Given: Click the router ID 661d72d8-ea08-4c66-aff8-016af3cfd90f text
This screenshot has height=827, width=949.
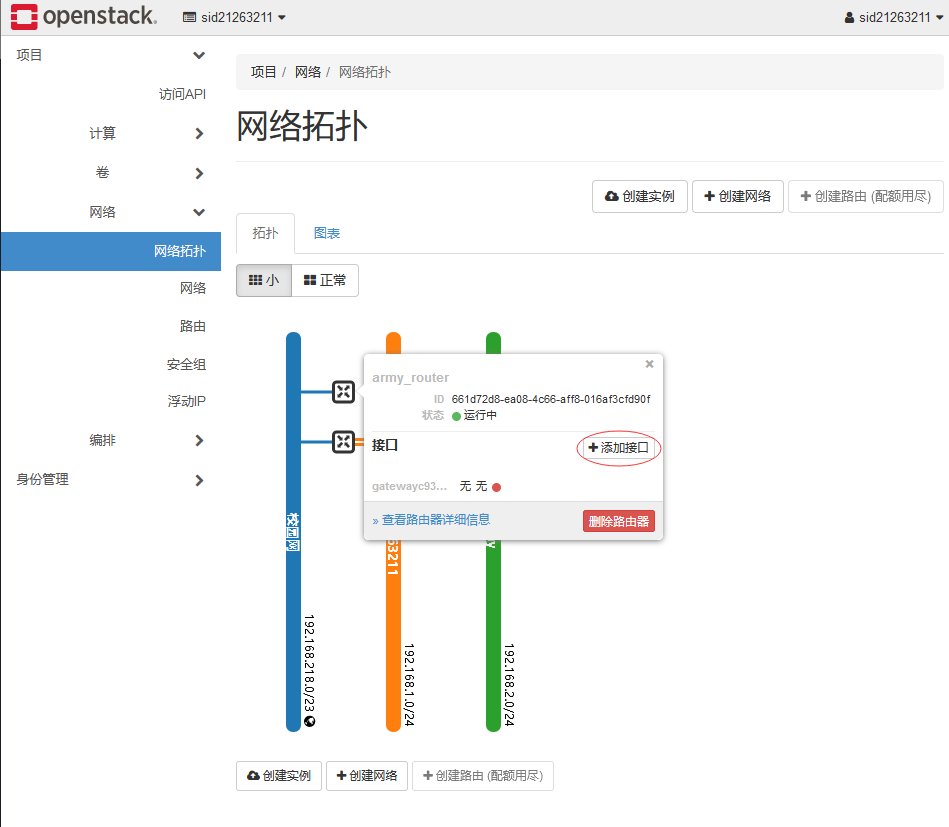Looking at the screenshot, I should [x=551, y=399].
